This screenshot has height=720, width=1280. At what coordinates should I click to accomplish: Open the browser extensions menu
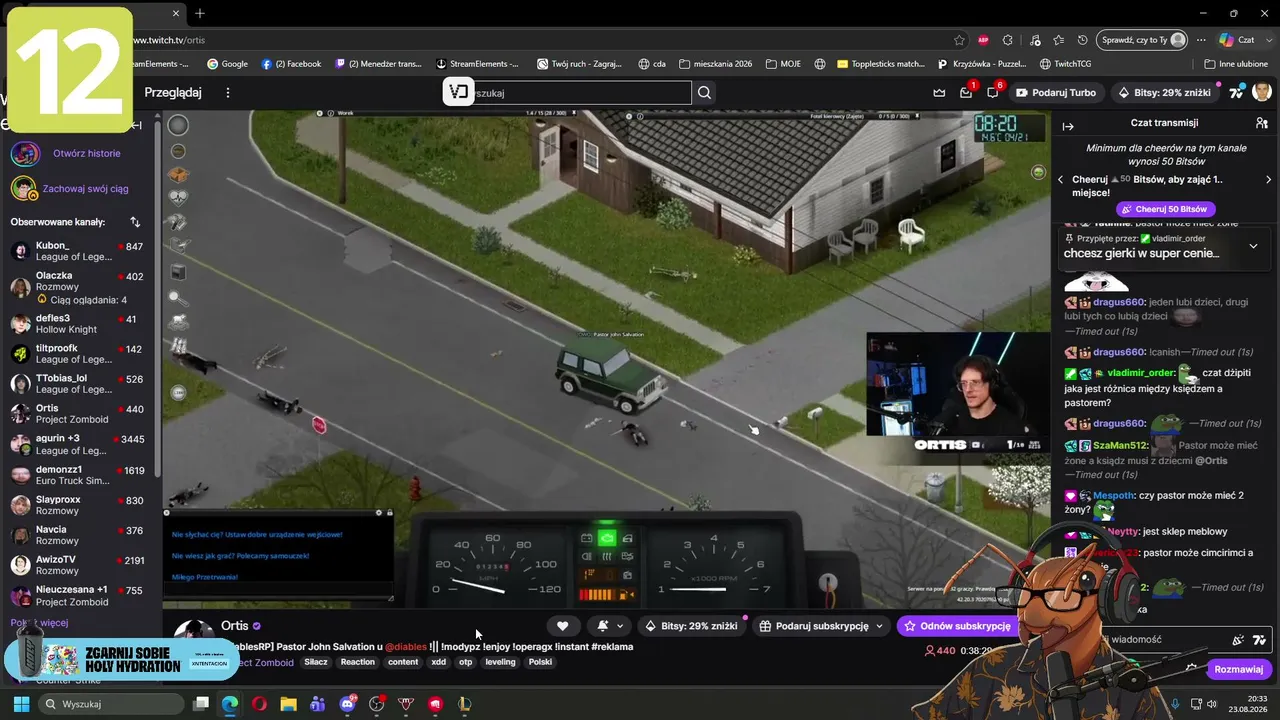1008,40
